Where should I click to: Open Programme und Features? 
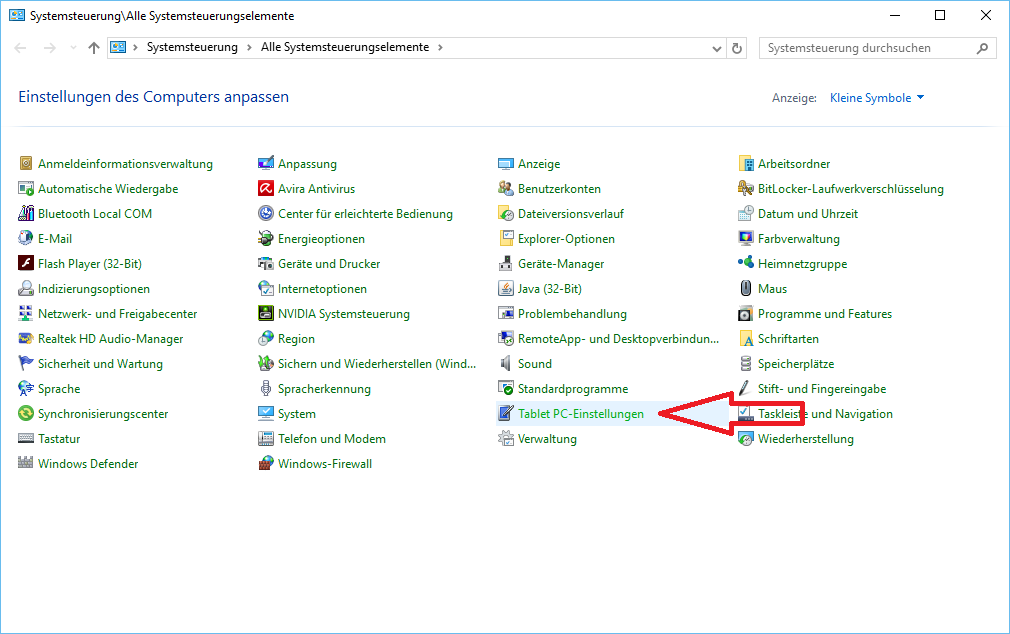824,314
